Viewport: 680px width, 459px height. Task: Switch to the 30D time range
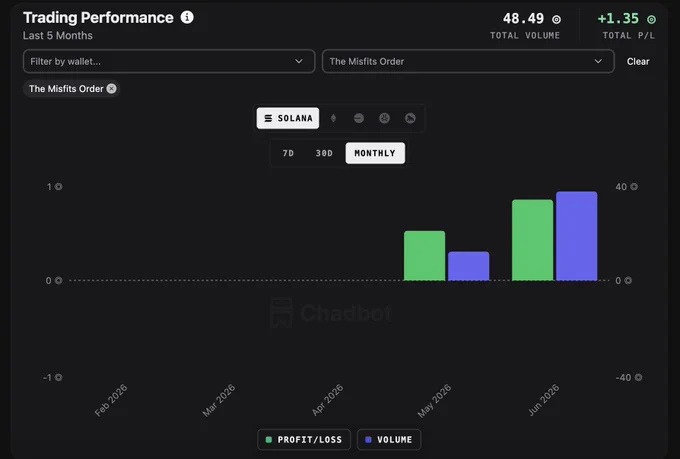[324, 153]
